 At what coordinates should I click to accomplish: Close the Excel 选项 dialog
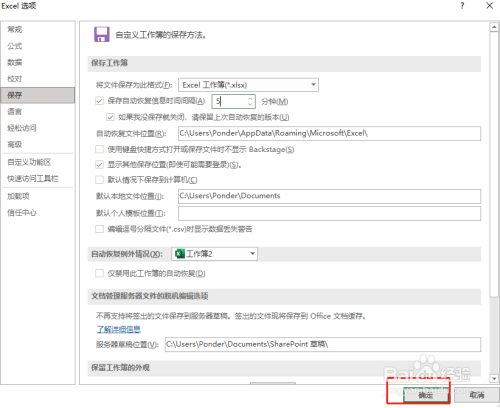(489, 6)
